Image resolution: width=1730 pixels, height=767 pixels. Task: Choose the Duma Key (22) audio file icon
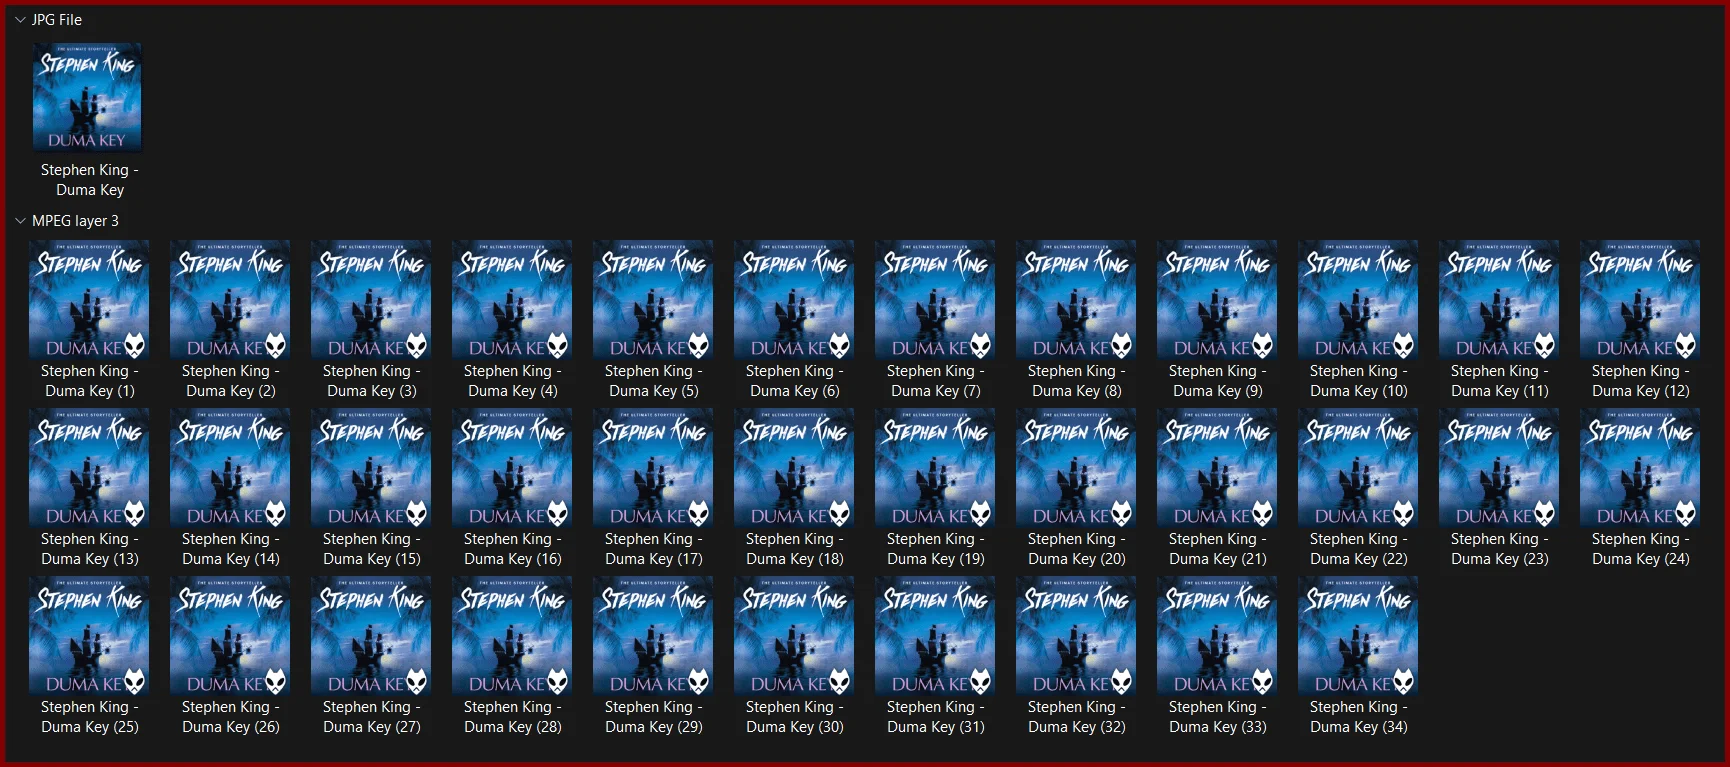[x=1358, y=468]
